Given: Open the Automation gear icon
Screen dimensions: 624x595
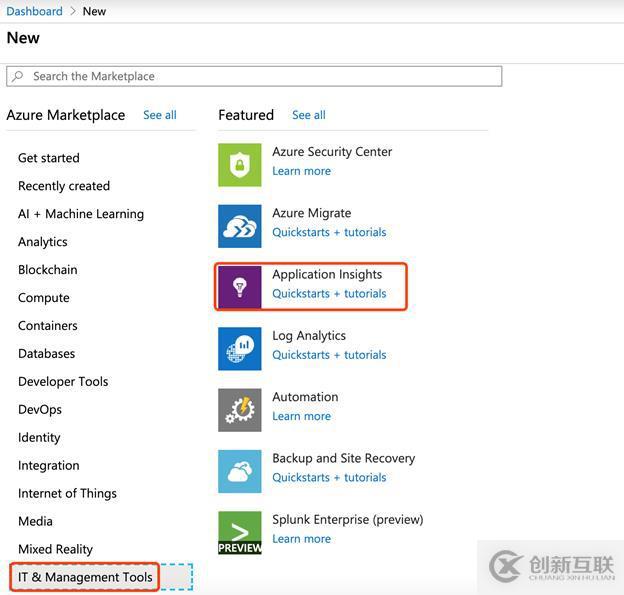Looking at the screenshot, I should [240, 410].
